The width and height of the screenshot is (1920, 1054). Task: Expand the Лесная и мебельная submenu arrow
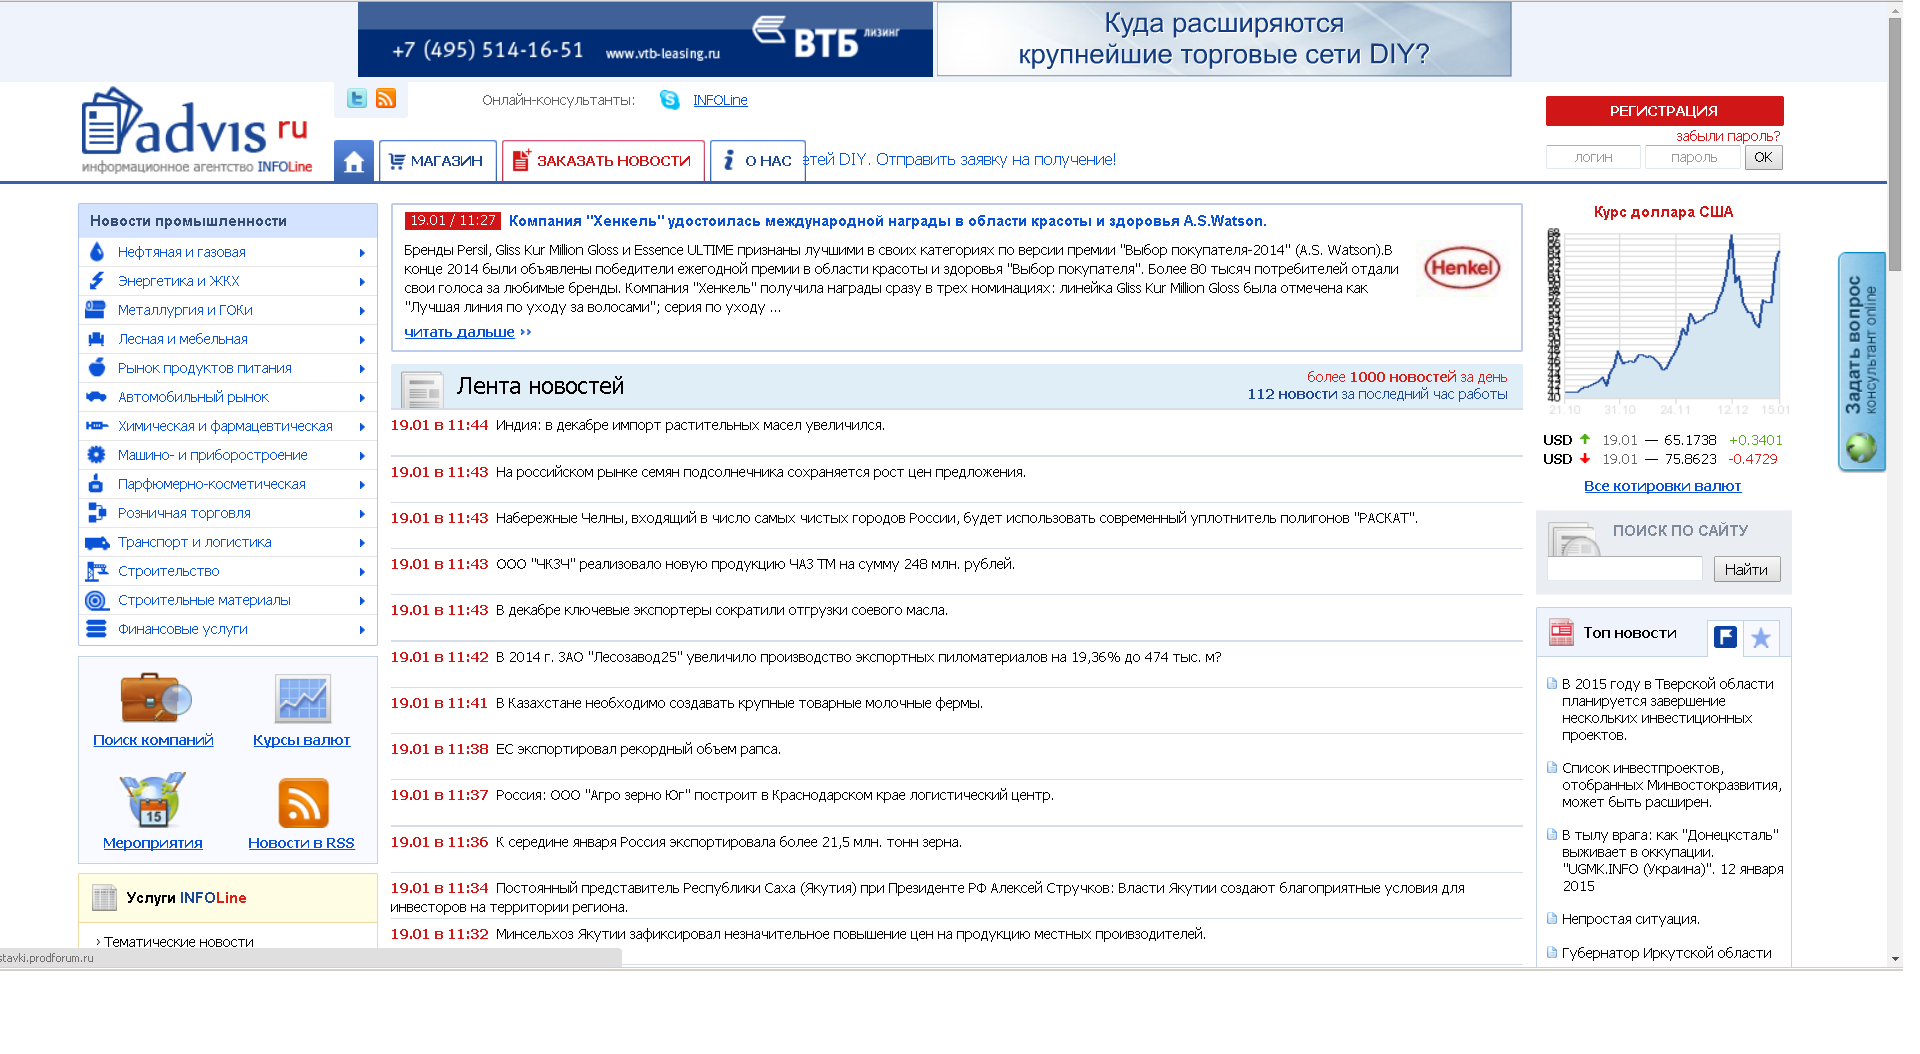(362, 340)
